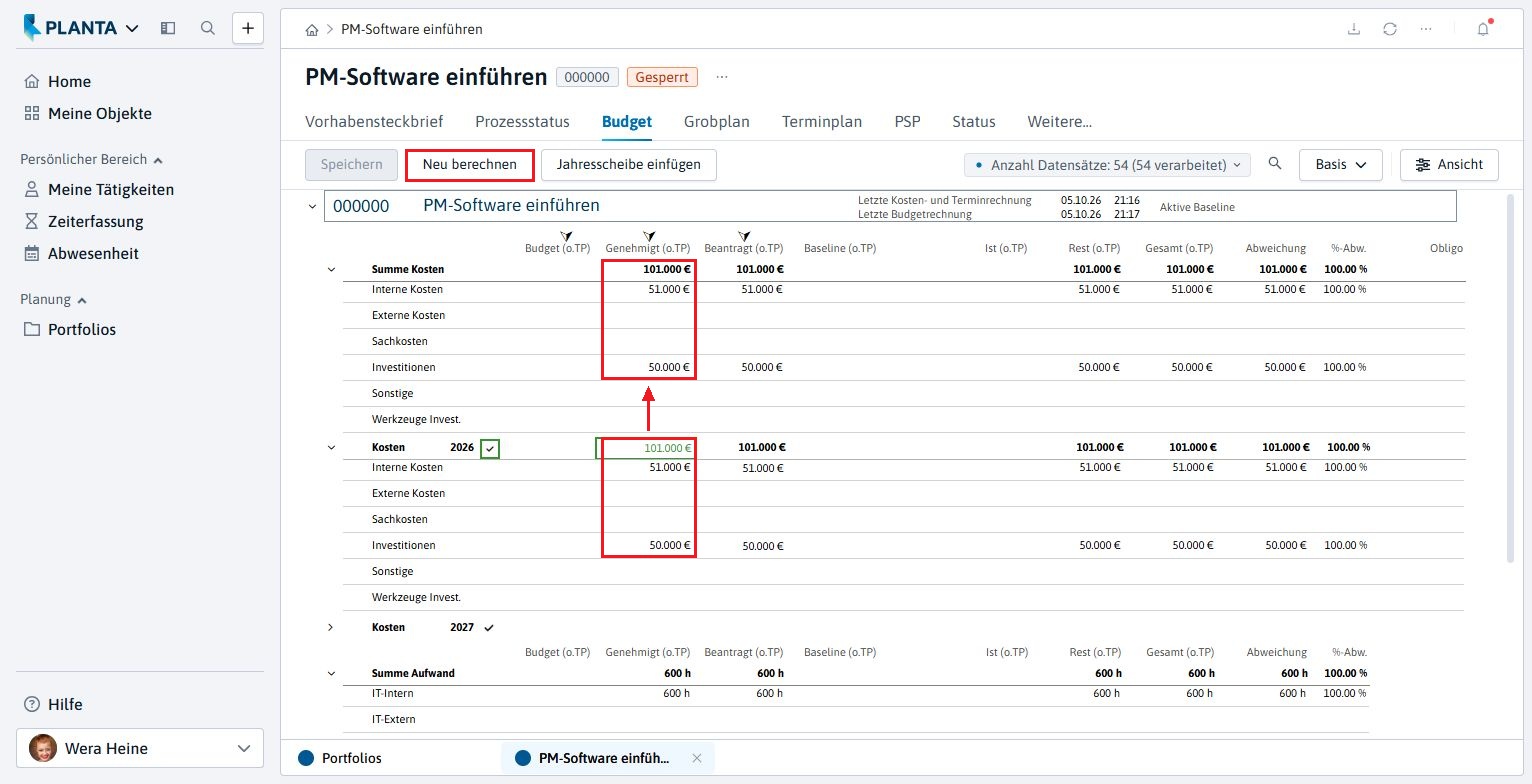The width and height of the screenshot is (1532, 784).
Task: Click the filter icon above Beantragt column
Action: pyautogui.click(x=744, y=235)
